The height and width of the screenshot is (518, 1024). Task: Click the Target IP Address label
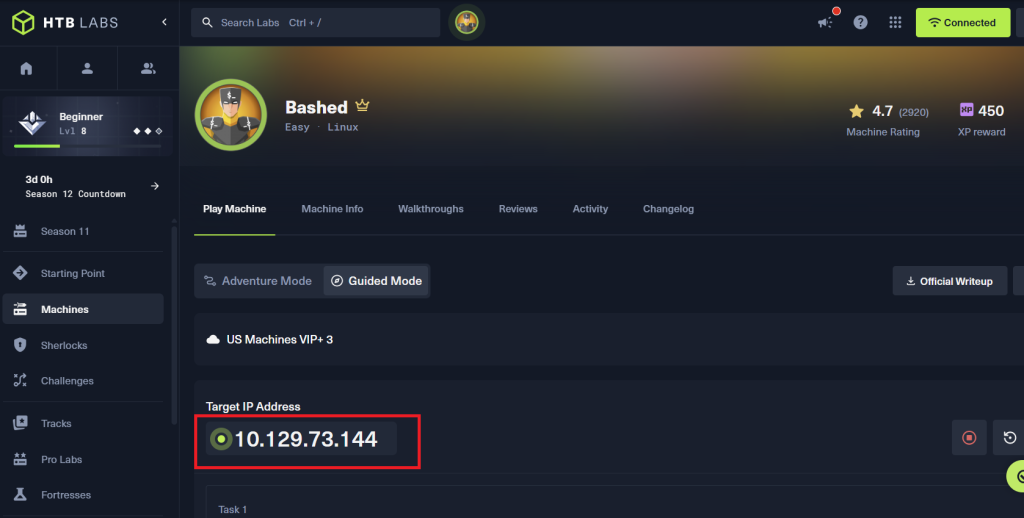(x=253, y=406)
